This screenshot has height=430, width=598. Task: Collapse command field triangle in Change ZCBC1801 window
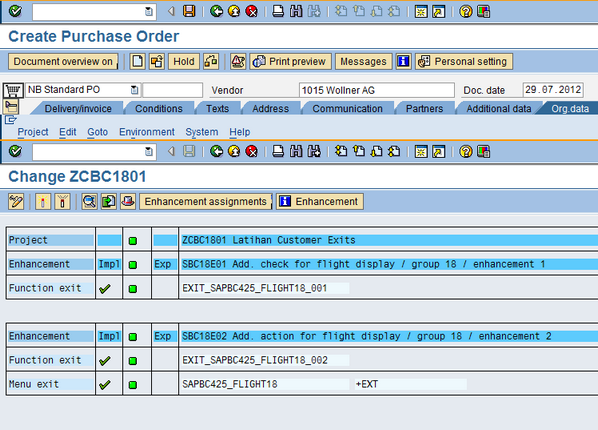click(x=172, y=151)
